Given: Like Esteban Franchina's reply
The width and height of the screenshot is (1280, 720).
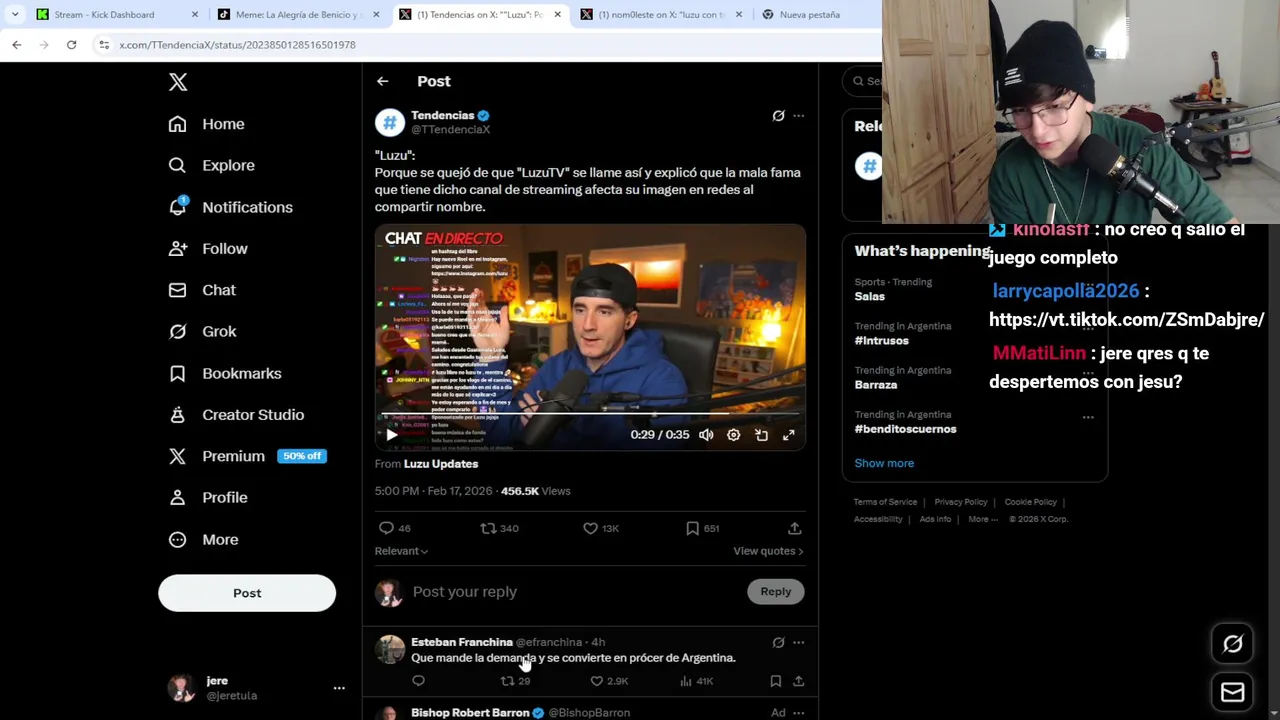Looking at the screenshot, I should tap(596, 681).
